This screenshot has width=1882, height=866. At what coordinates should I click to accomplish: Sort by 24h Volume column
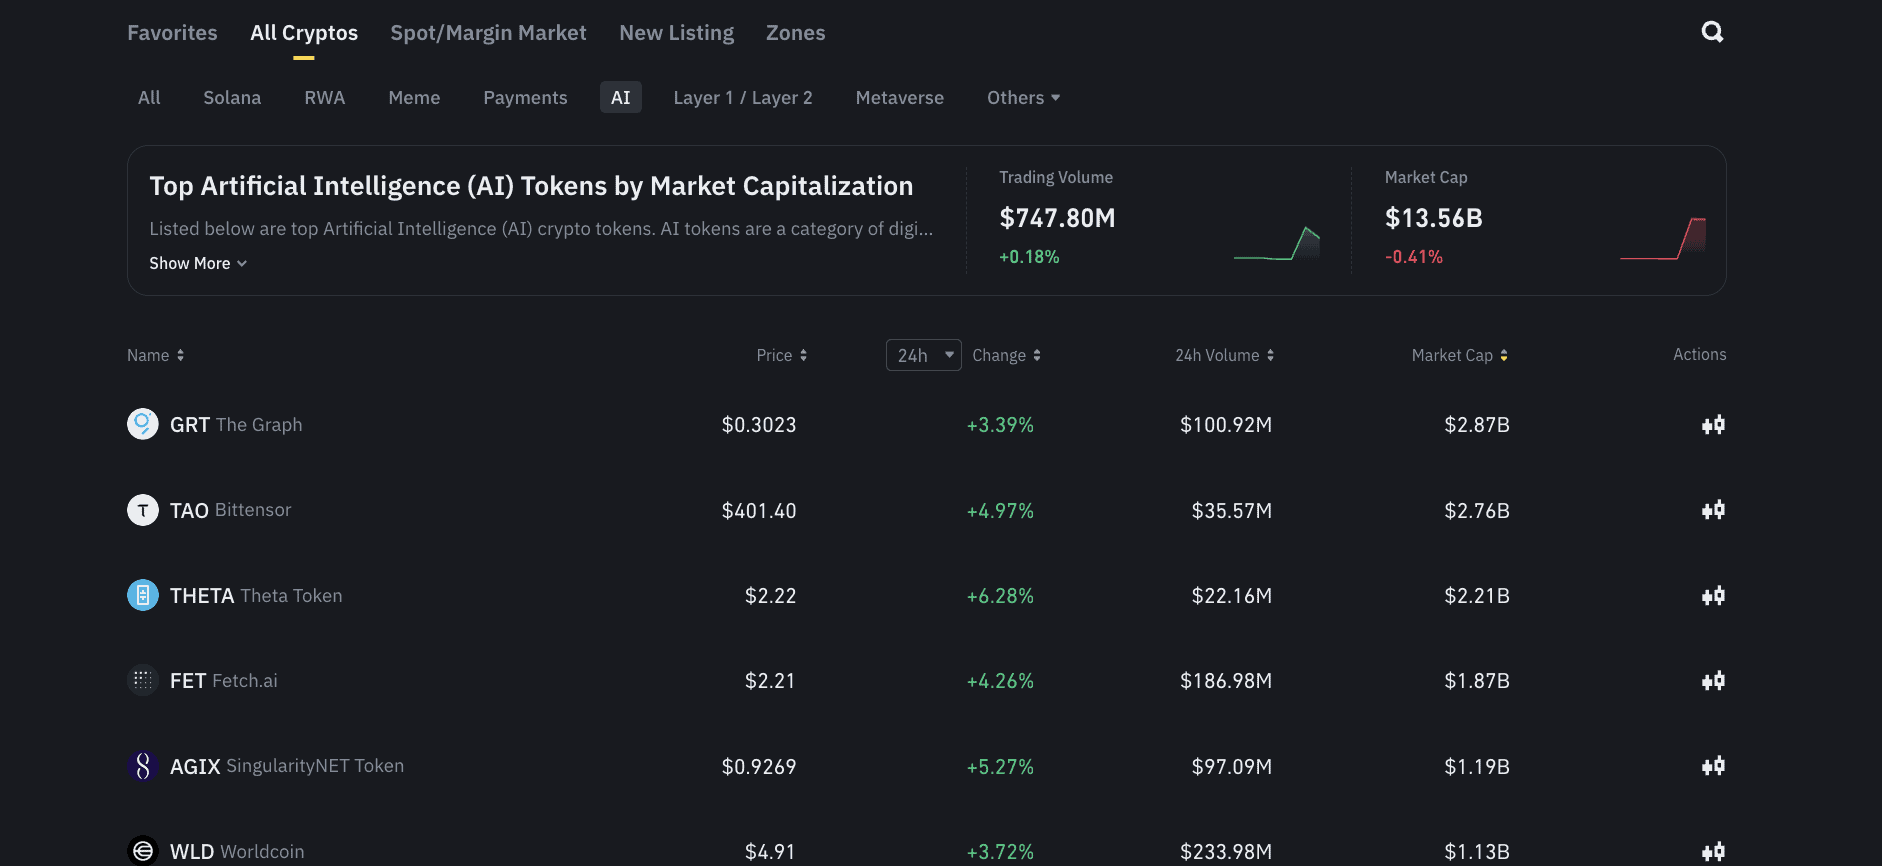[x=1224, y=355]
